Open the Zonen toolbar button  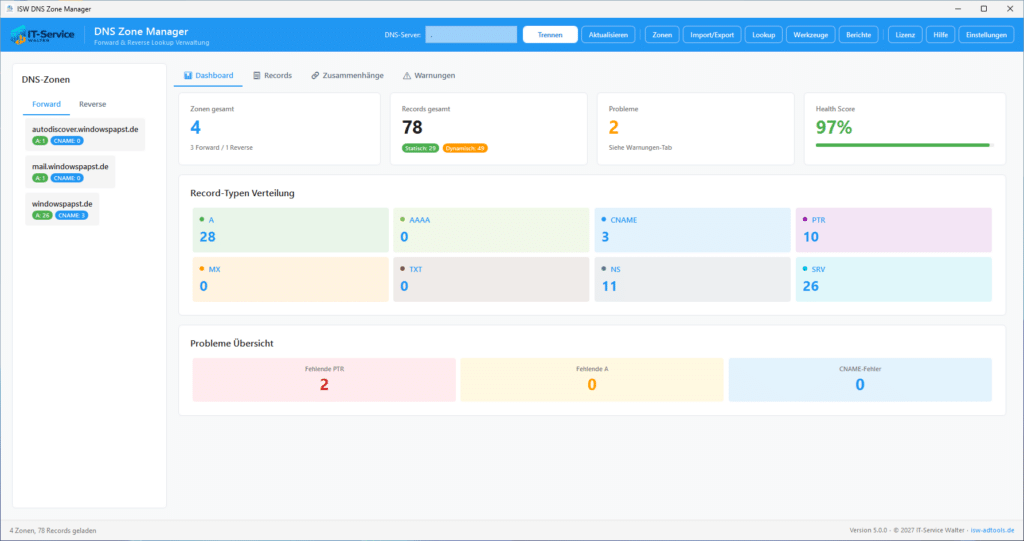coord(662,35)
